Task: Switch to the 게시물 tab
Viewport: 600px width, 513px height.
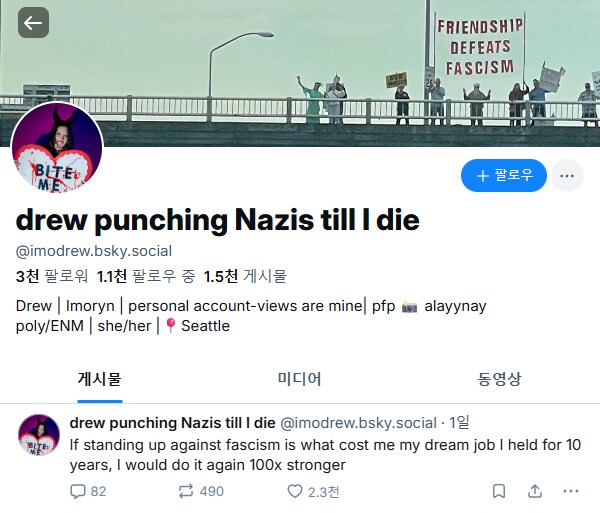Action: click(x=99, y=379)
